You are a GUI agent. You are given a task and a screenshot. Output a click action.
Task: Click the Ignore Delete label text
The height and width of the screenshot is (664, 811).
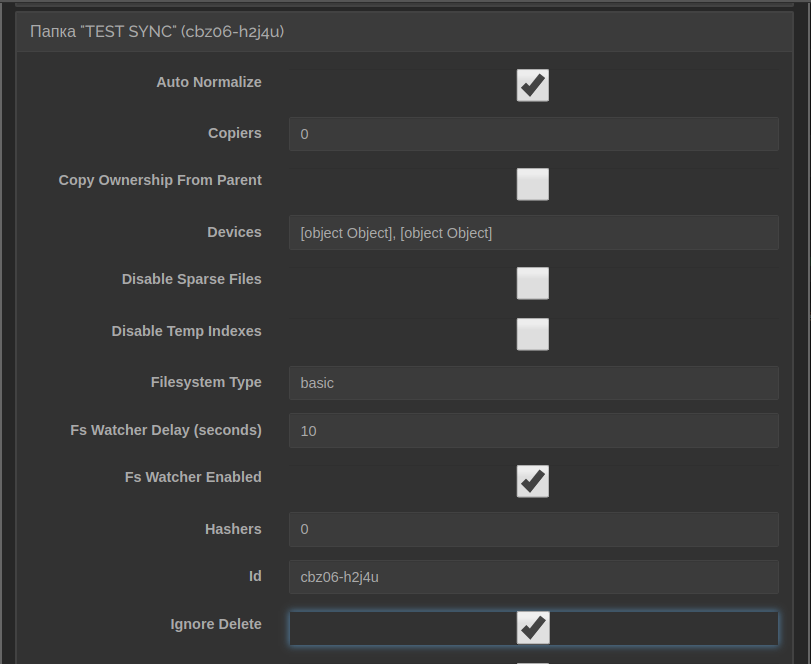tap(216, 624)
